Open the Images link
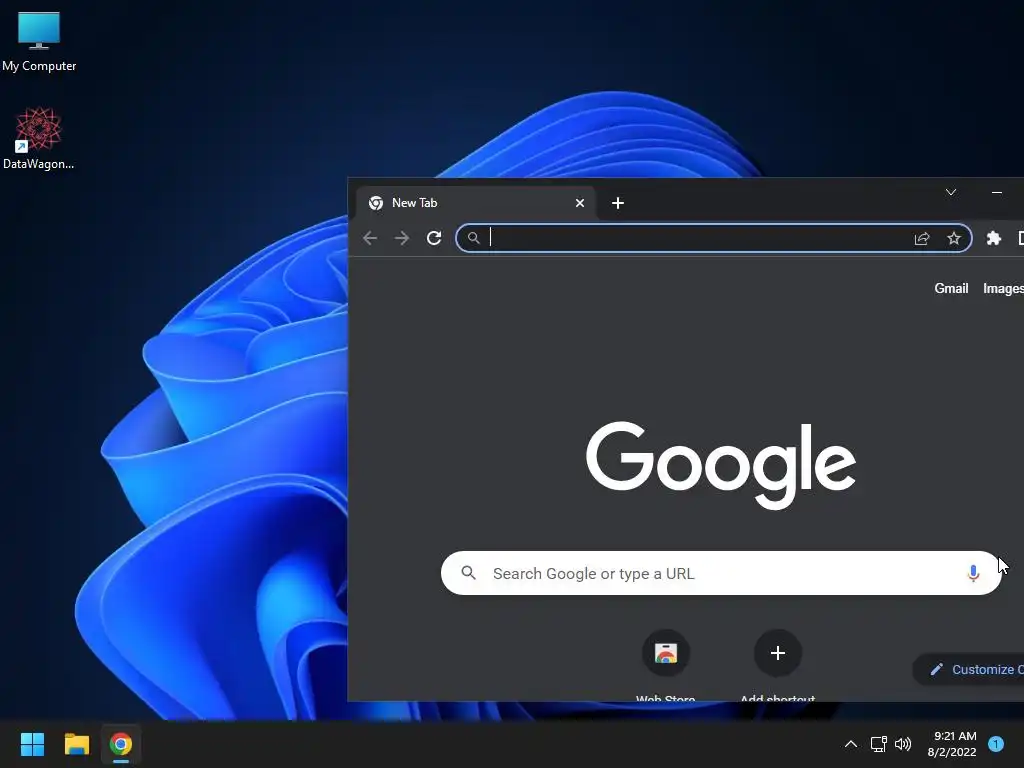This screenshot has width=1024, height=768. (x=1003, y=288)
